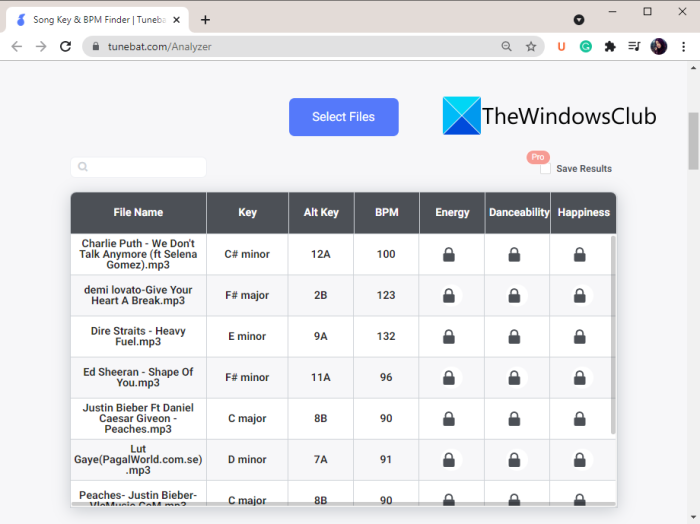The height and width of the screenshot is (524, 700).
Task: Click Danceability lock for Ed Sheeran row
Action: [x=514, y=378]
